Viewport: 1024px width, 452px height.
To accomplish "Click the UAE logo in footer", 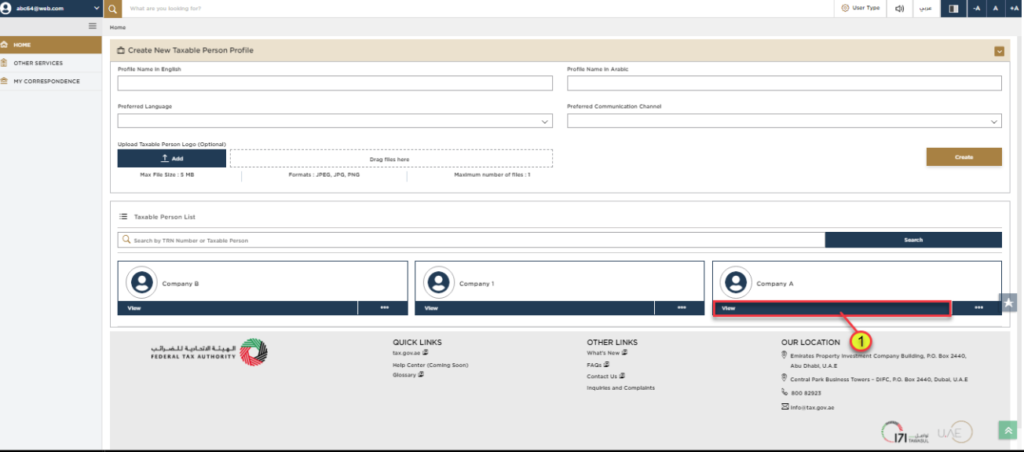I will pos(955,432).
